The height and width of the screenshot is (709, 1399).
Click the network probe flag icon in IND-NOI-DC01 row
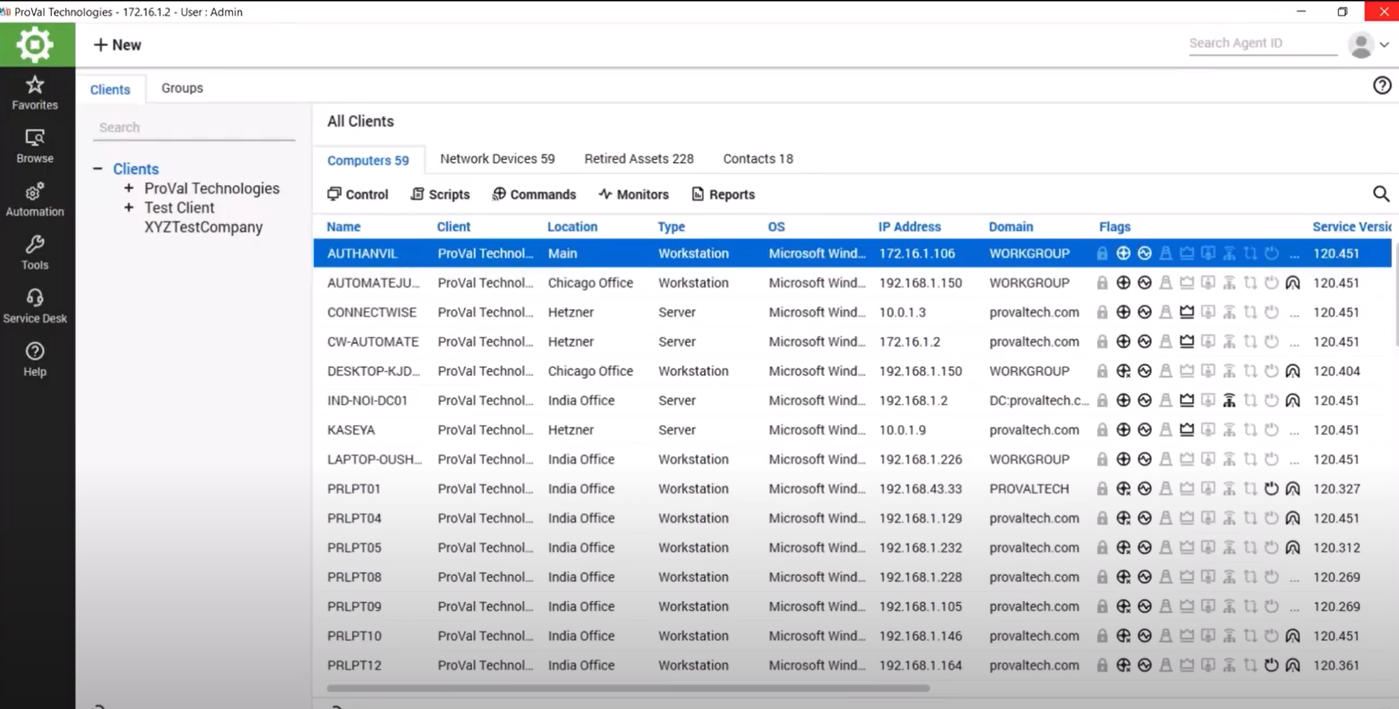pyautogui.click(x=1229, y=401)
